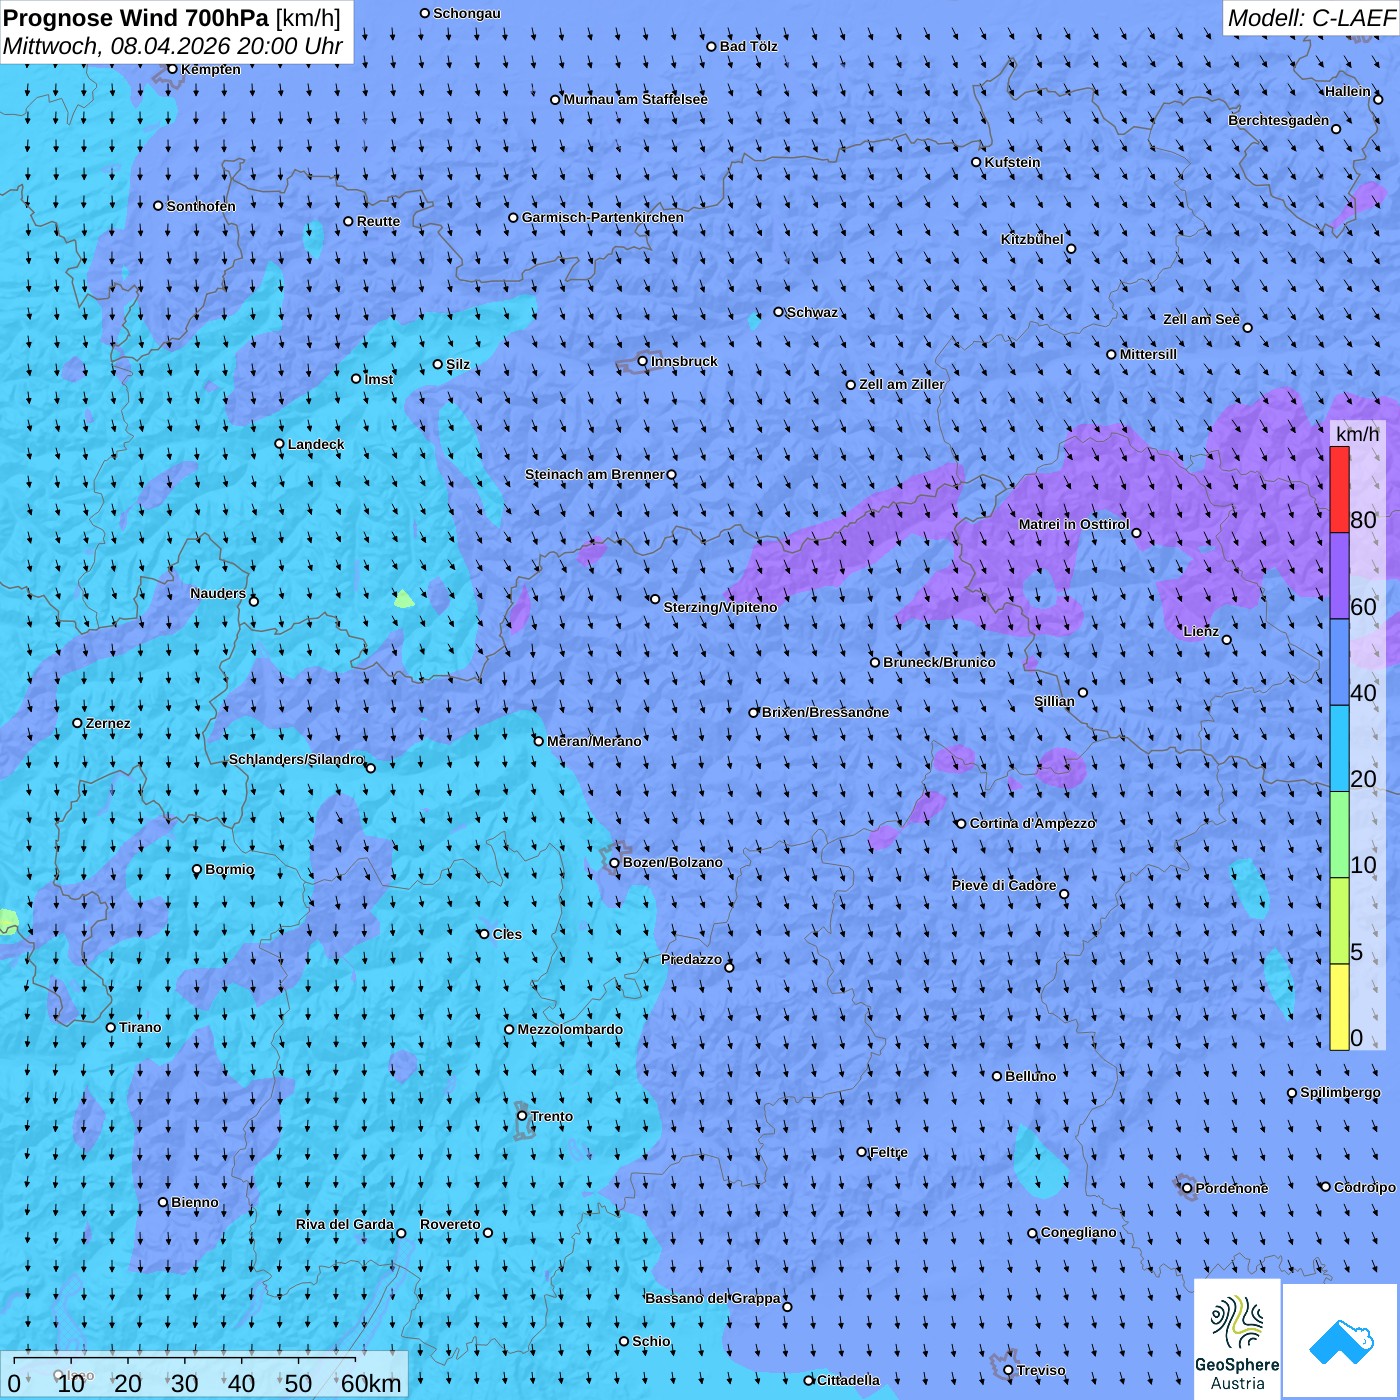1400x1400 pixels.
Task: Click the 'Bassano del Grappa' label
Action: point(713,1298)
